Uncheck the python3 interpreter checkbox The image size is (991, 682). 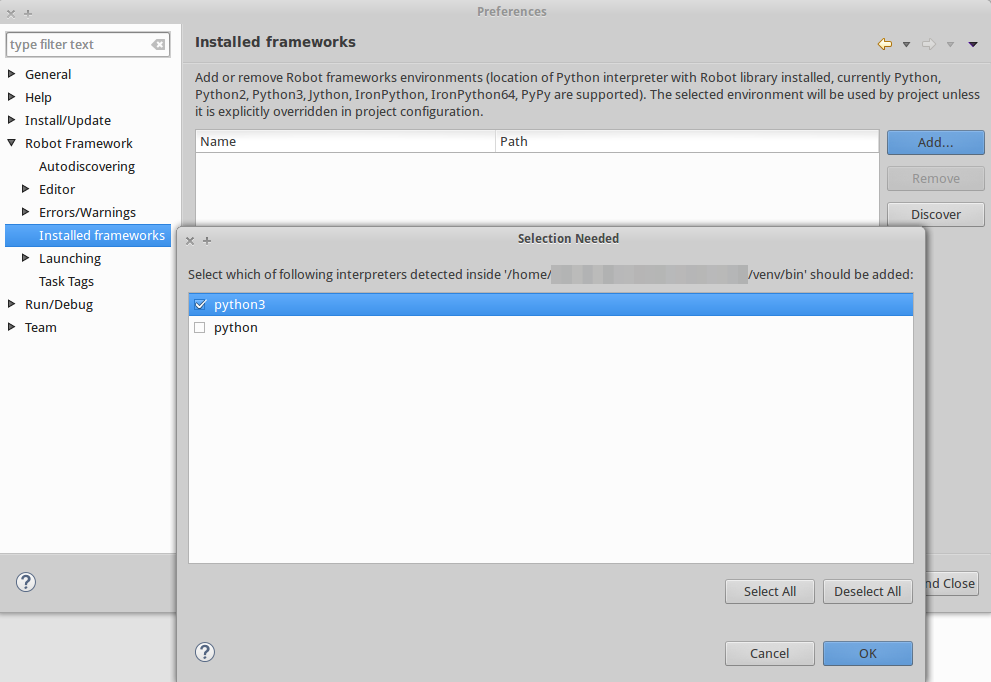[201, 305]
